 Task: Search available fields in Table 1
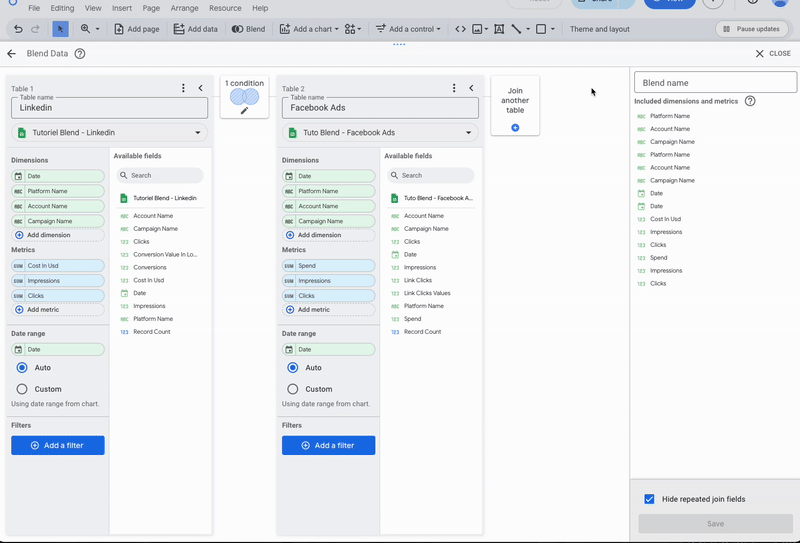(160, 176)
